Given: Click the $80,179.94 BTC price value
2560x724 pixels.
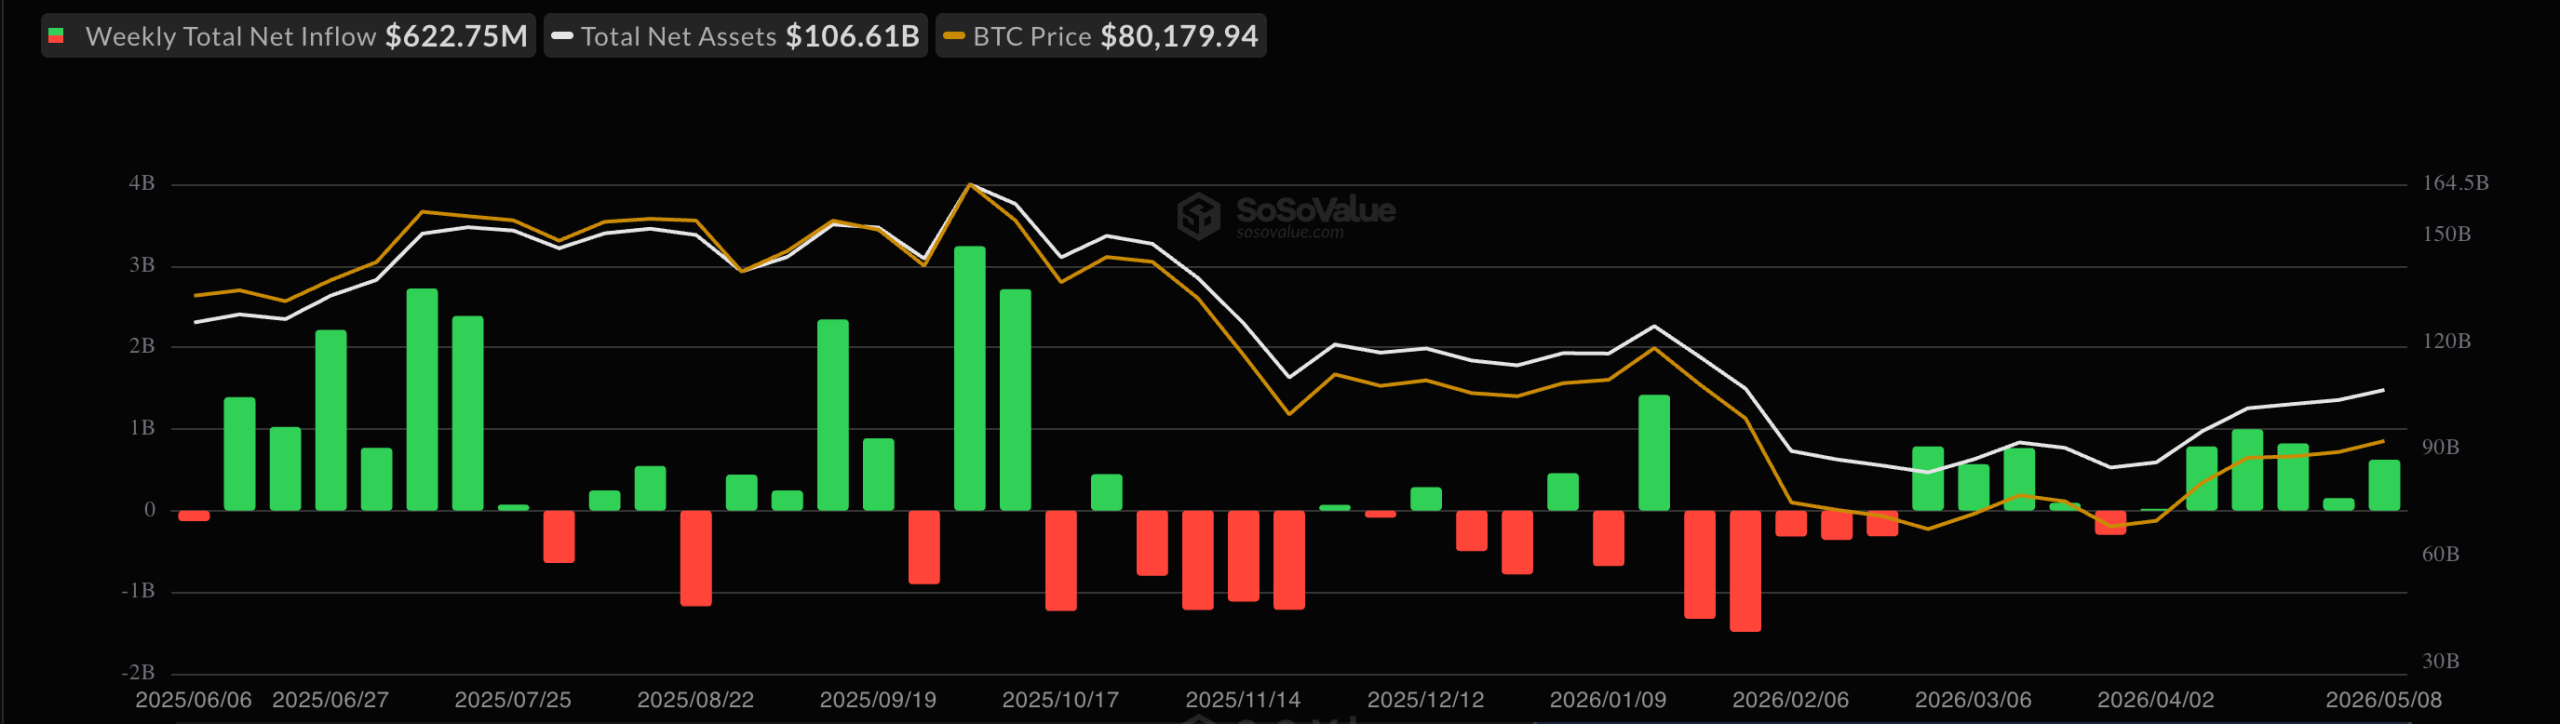Looking at the screenshot, I should point(1179,36).
